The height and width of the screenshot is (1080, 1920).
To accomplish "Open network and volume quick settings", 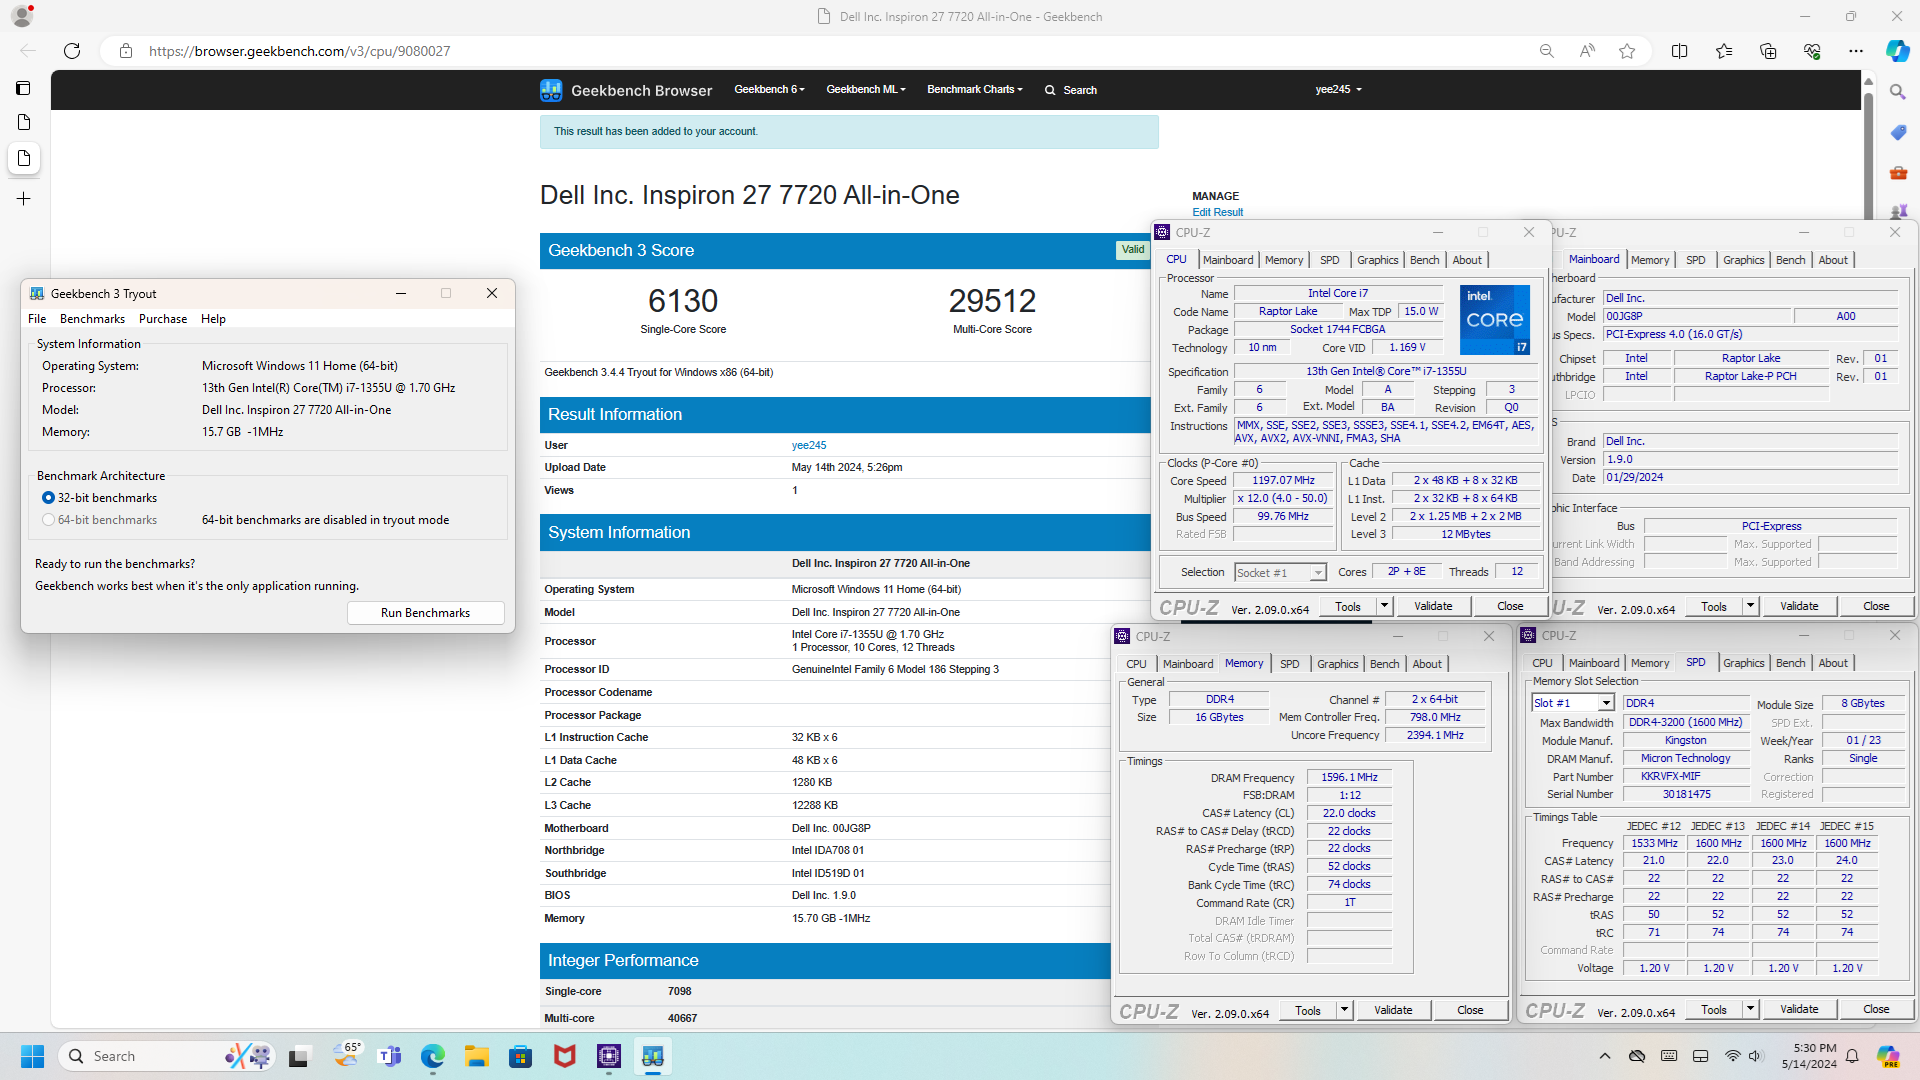I will click(x=1744, y=1056).
